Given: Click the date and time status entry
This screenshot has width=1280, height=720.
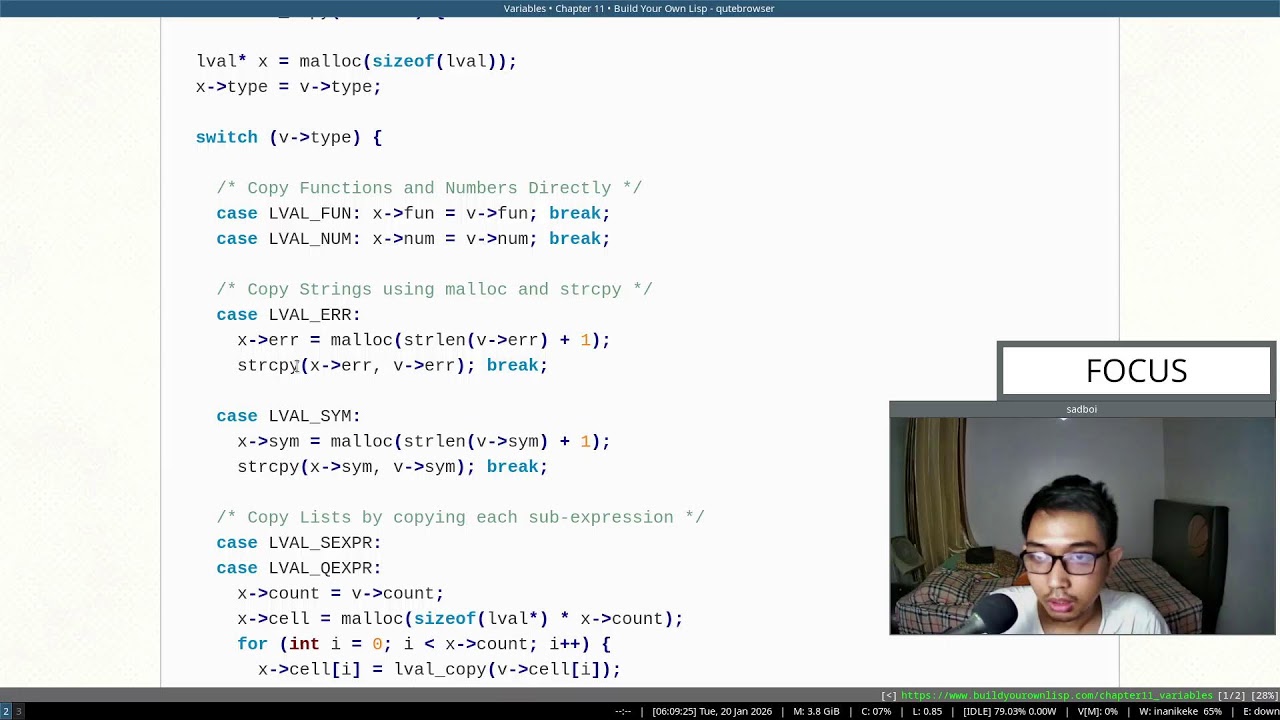Looking at the screenshot, I should click(712, 711).
